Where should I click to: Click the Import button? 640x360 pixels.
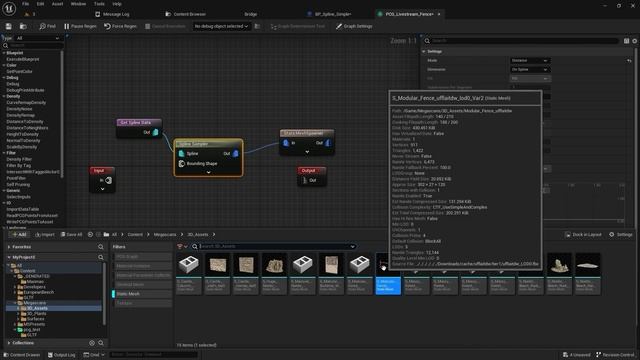click(45, 234)
